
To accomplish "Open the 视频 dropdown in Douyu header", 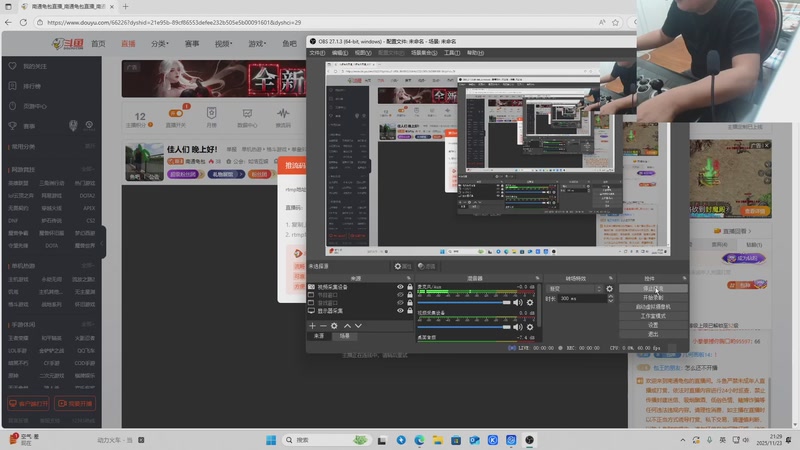I will coord(223,44).
